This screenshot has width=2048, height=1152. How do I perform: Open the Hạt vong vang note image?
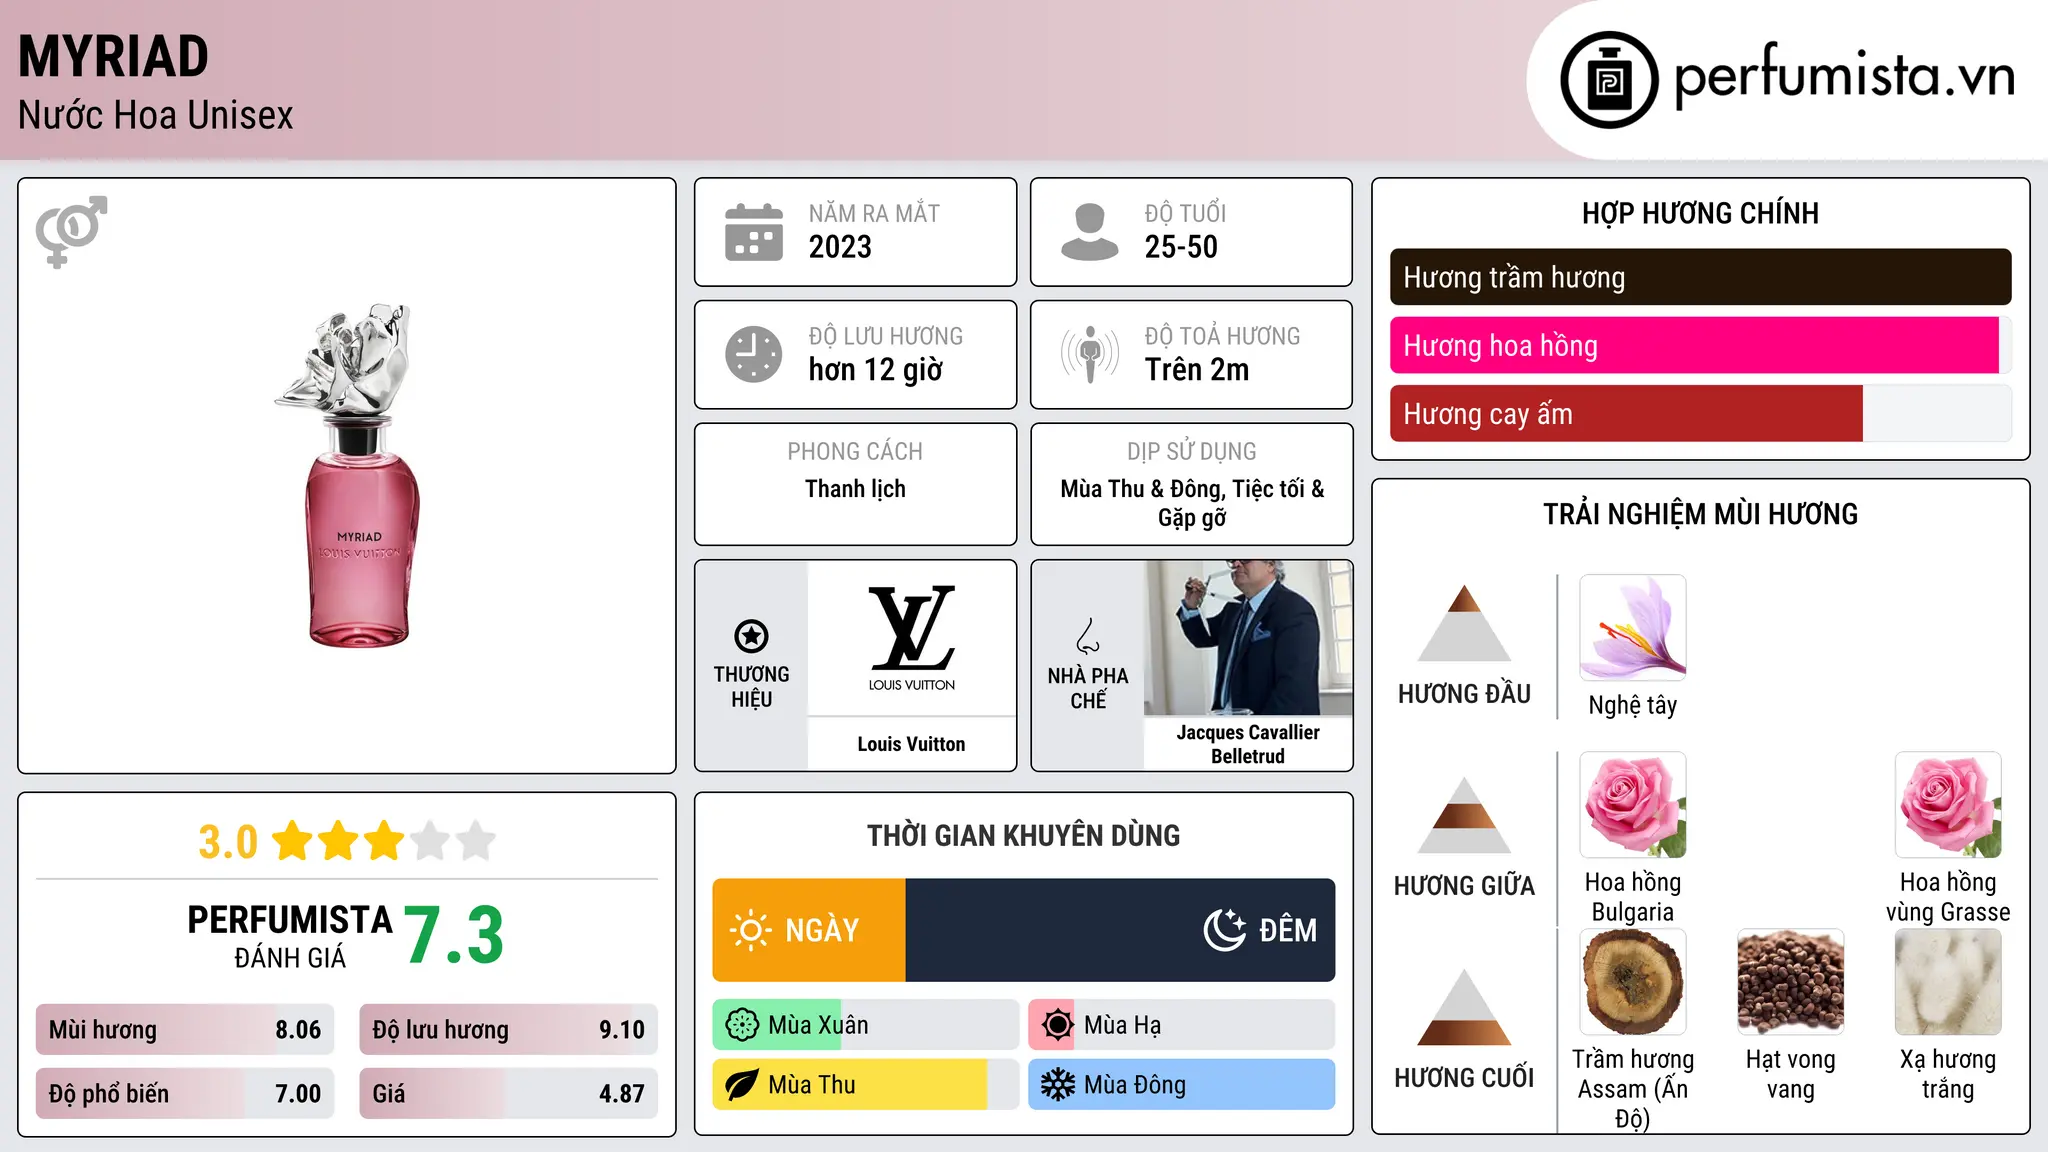[x=1790, y=982]
